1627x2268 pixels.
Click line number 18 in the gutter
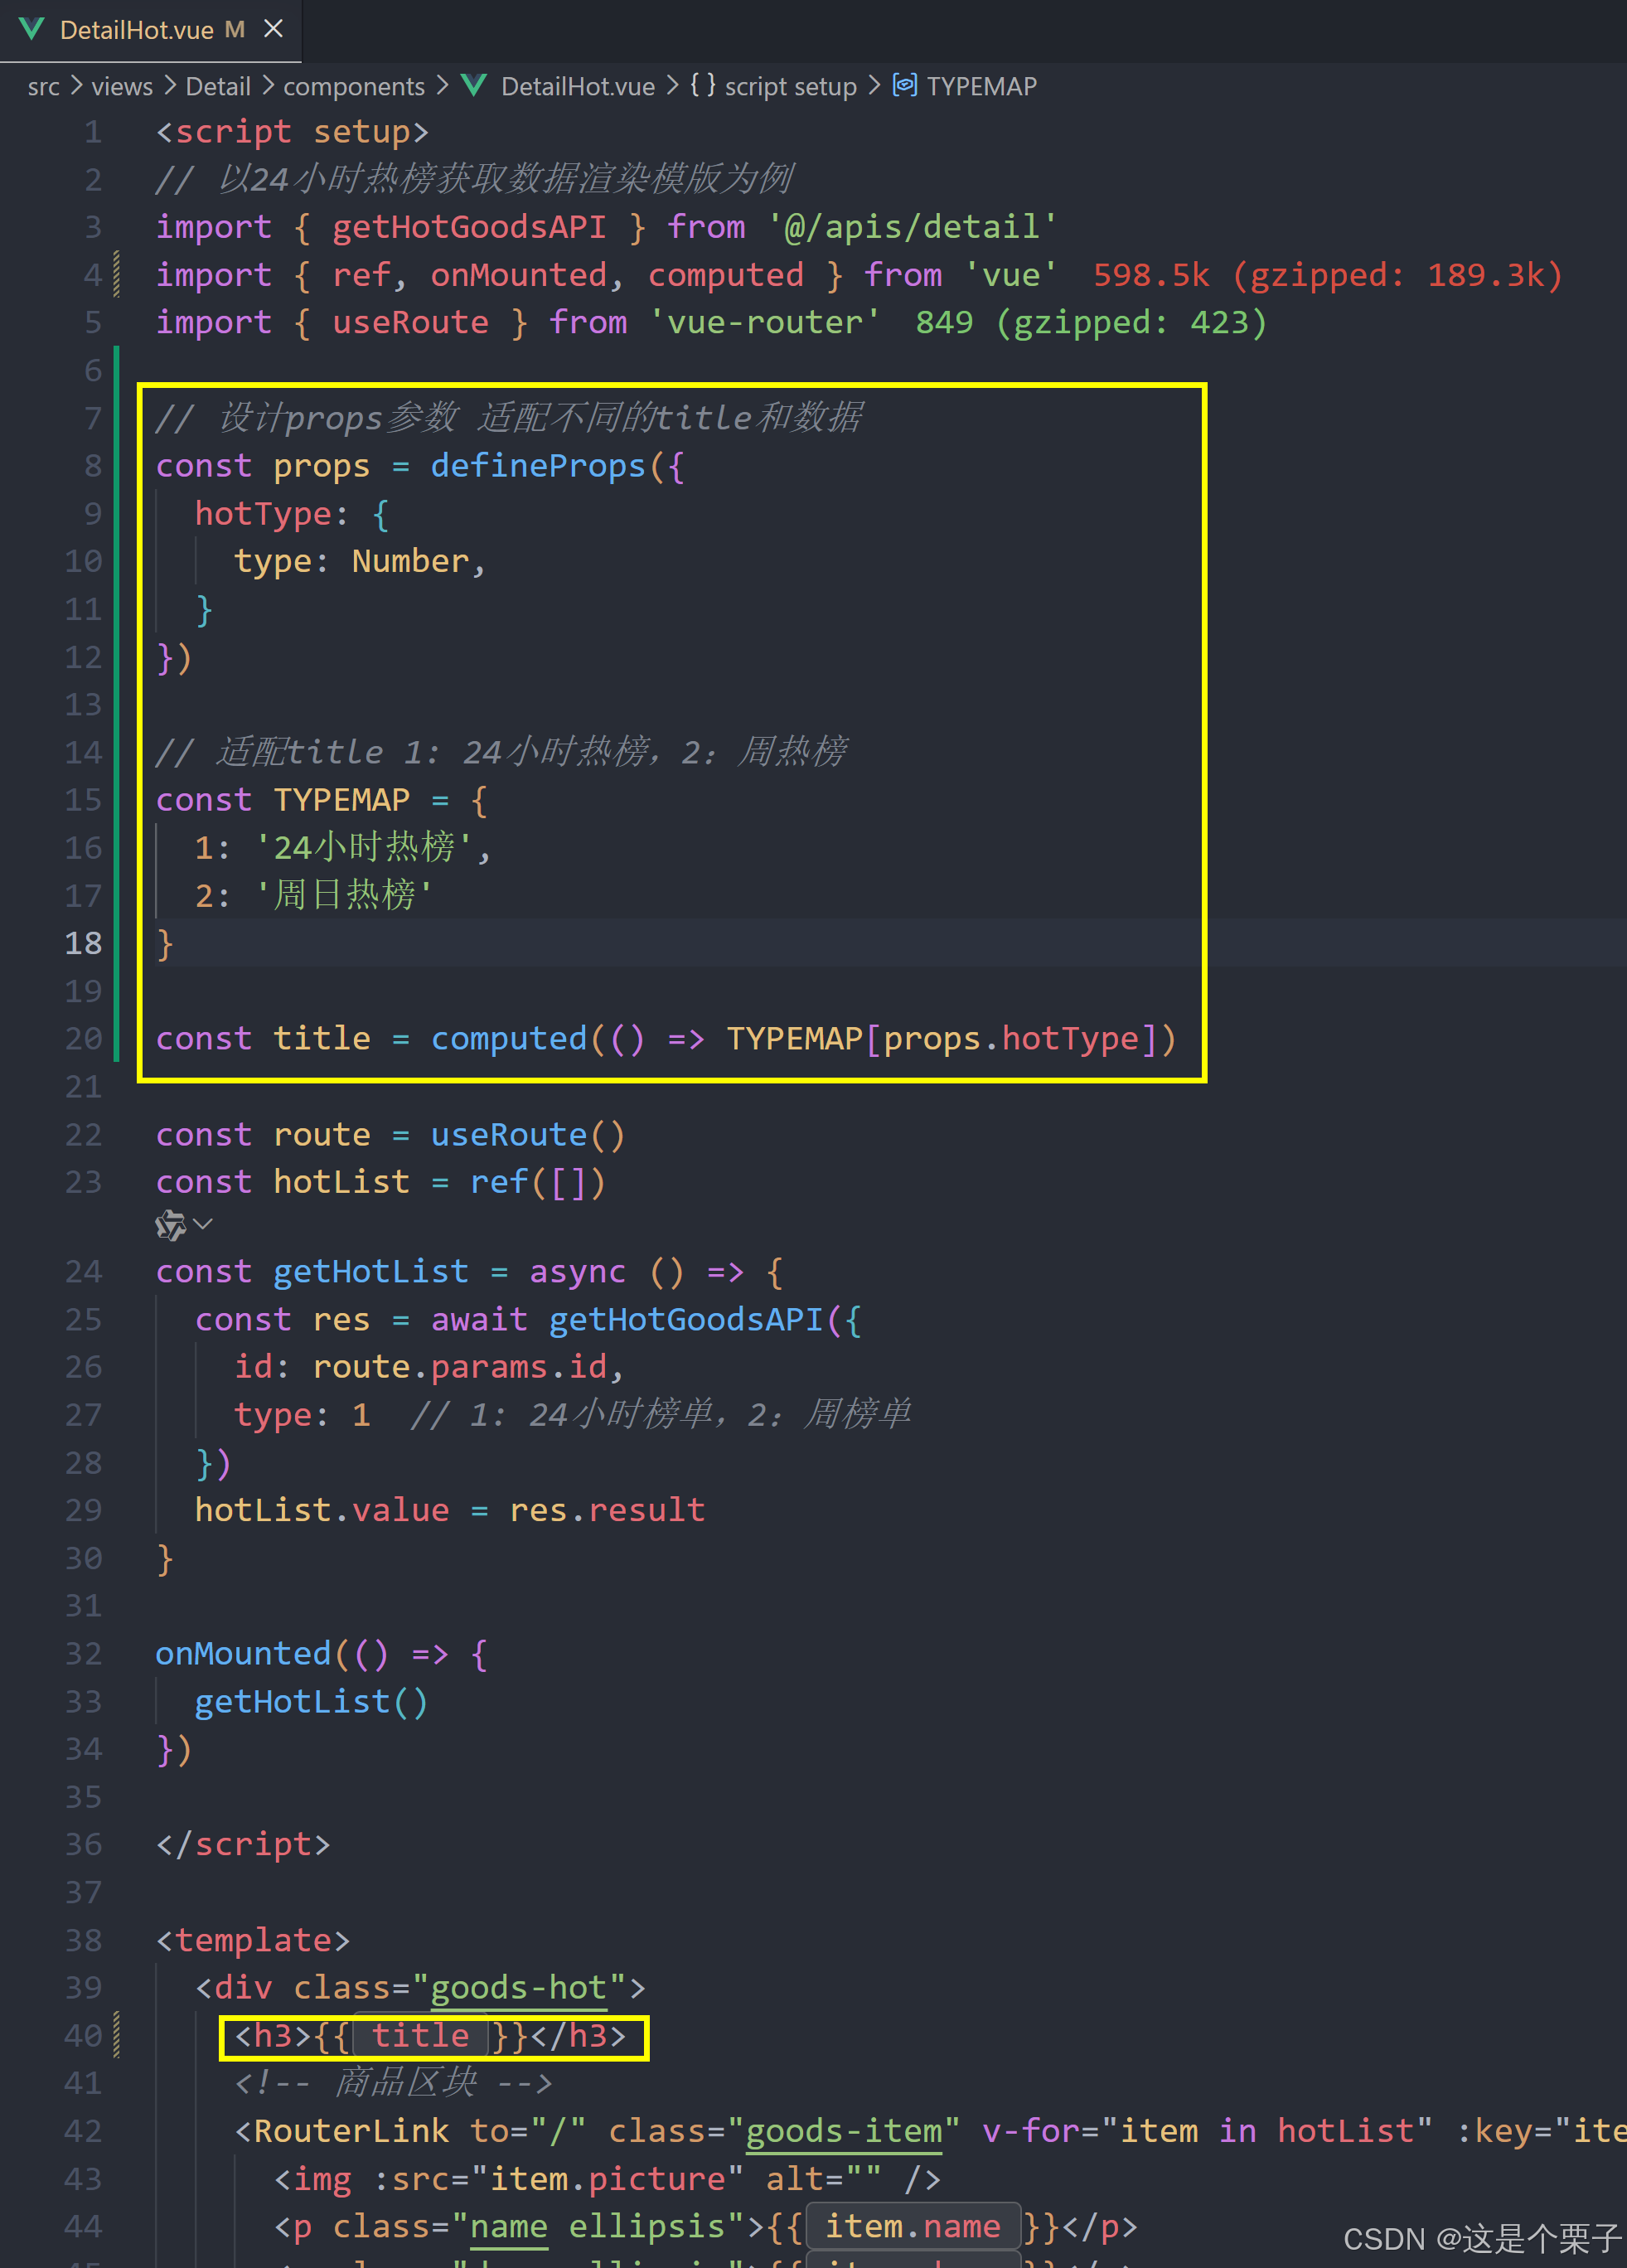[84, 943]
